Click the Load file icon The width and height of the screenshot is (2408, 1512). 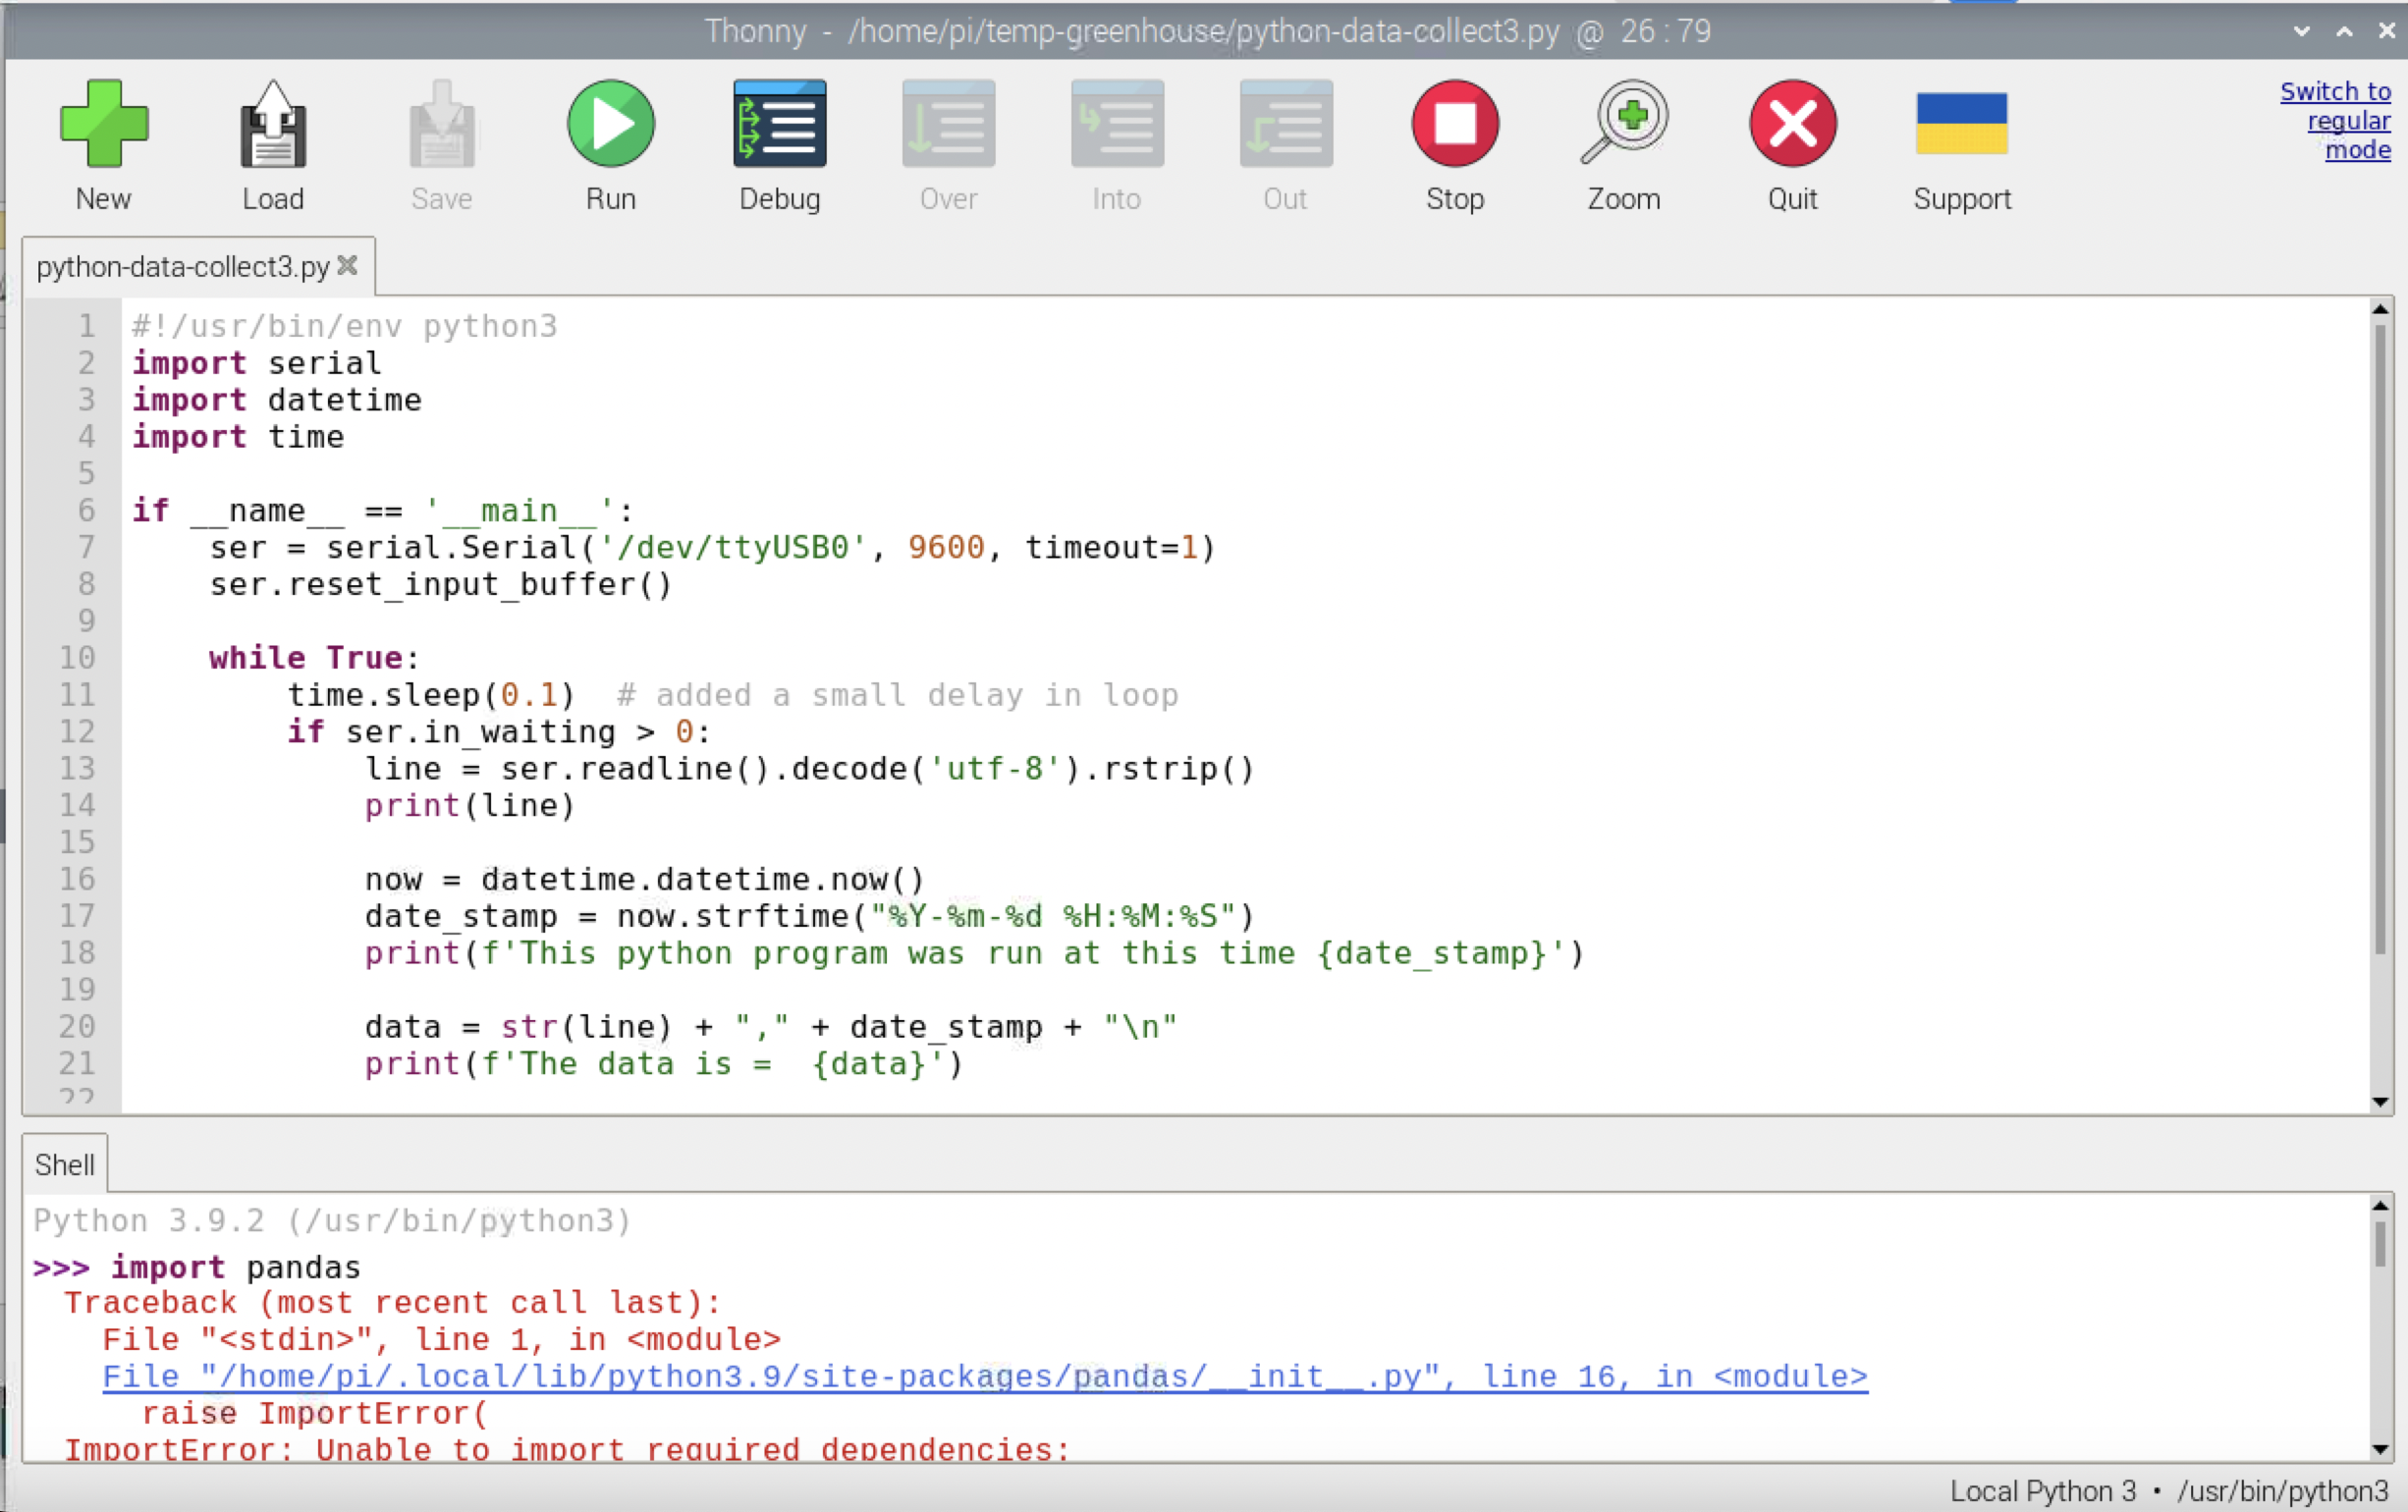click(x=272, y=125)
